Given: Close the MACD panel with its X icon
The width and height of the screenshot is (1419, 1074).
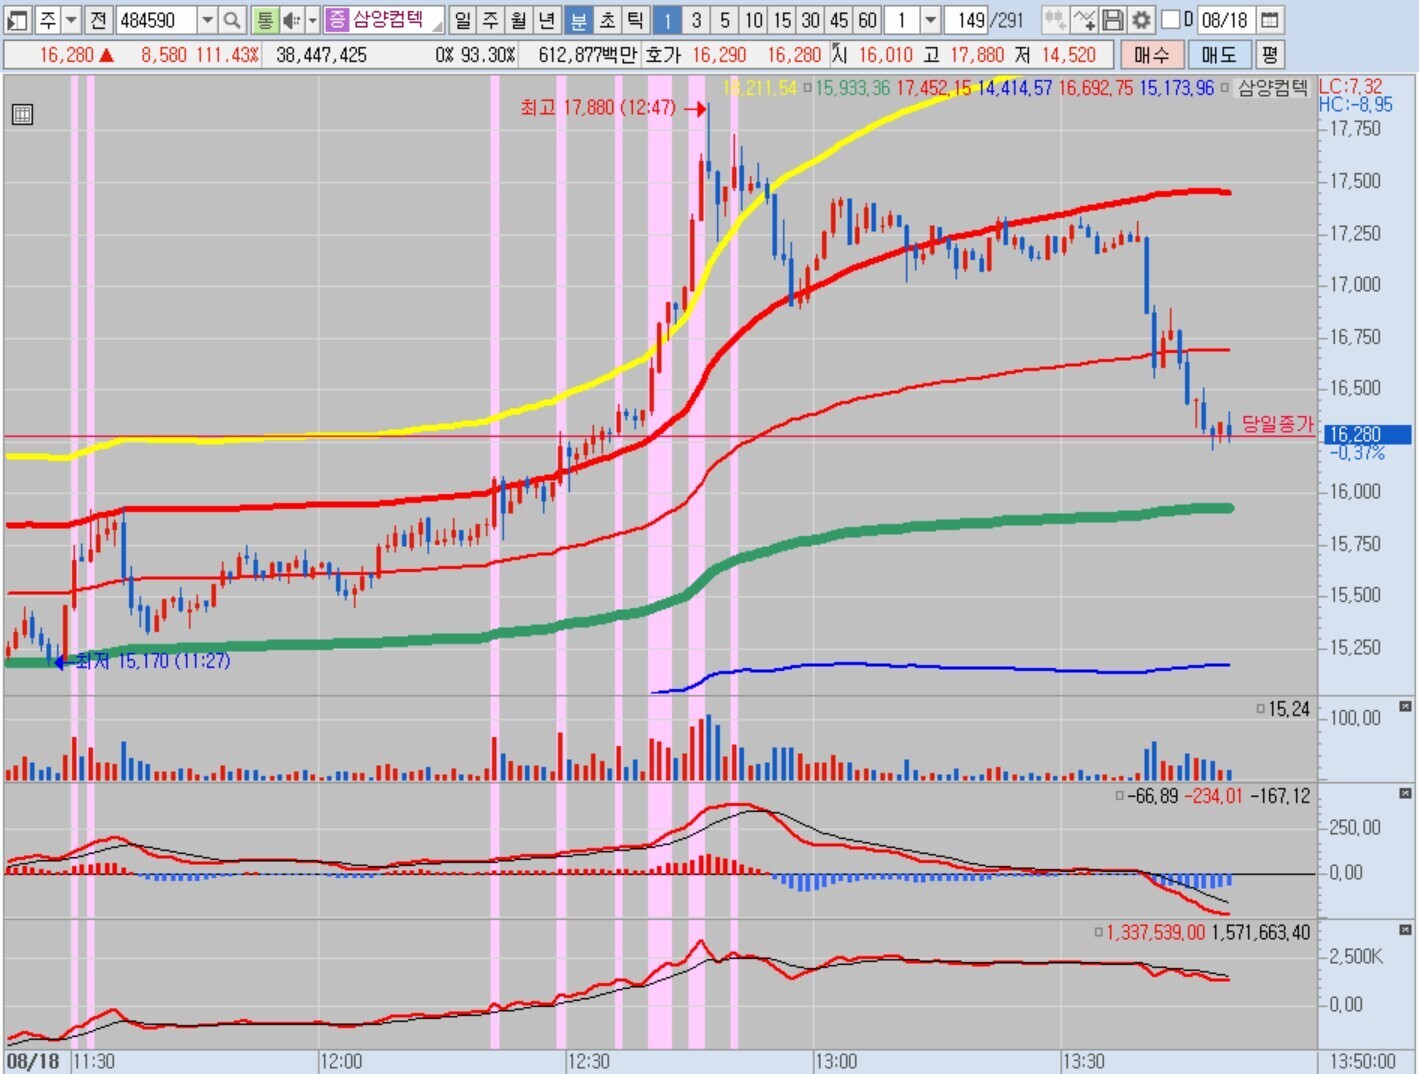Looking at the screenshot, I should click(x=1406, y=793).
